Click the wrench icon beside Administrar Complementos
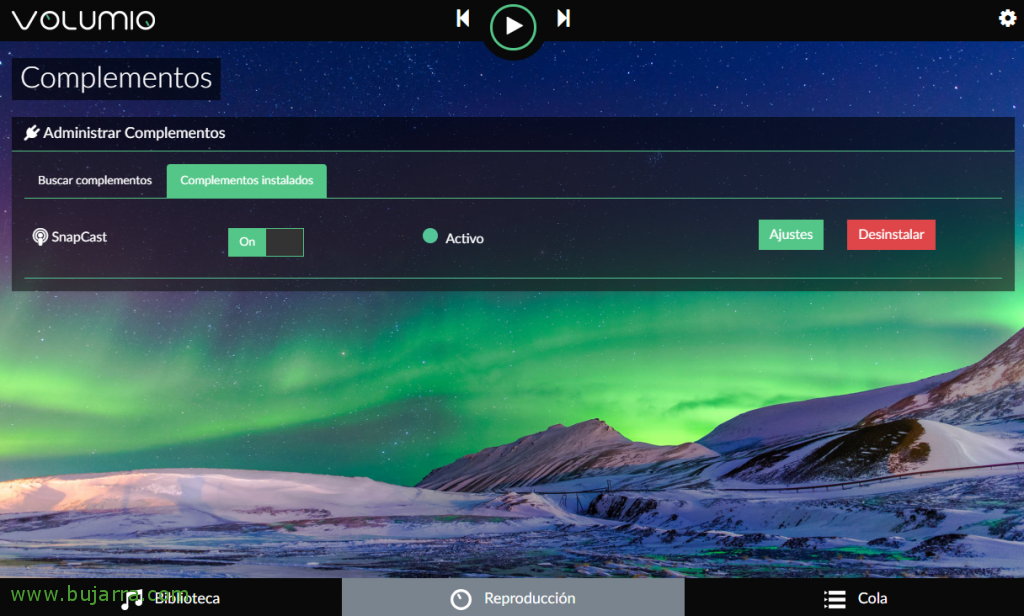1024x616 pixels. (33, 133)
